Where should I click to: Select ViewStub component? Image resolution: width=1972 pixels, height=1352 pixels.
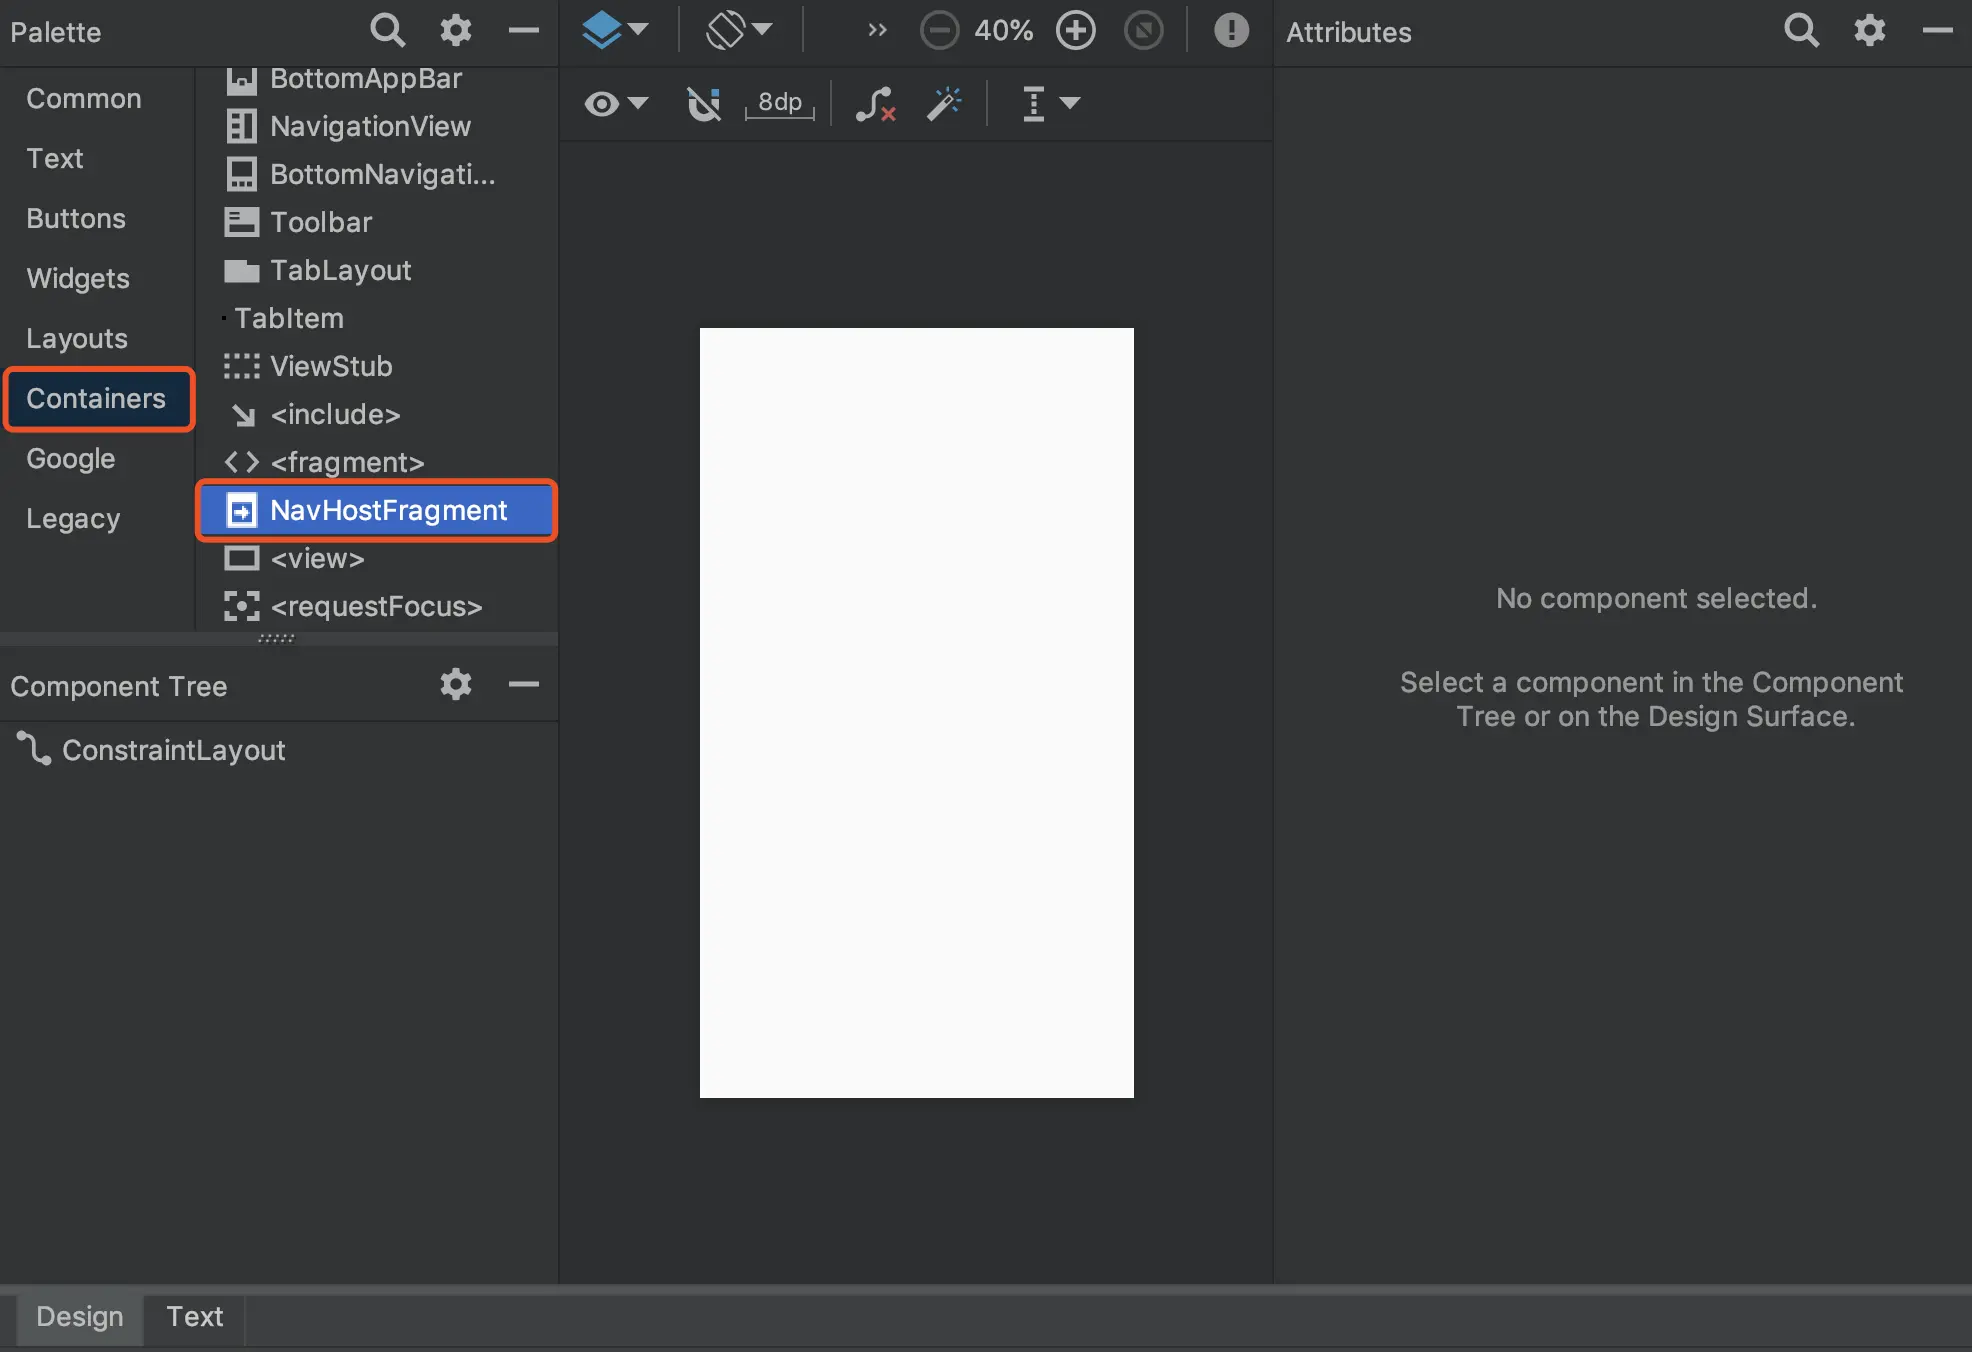tap(377, 367)
